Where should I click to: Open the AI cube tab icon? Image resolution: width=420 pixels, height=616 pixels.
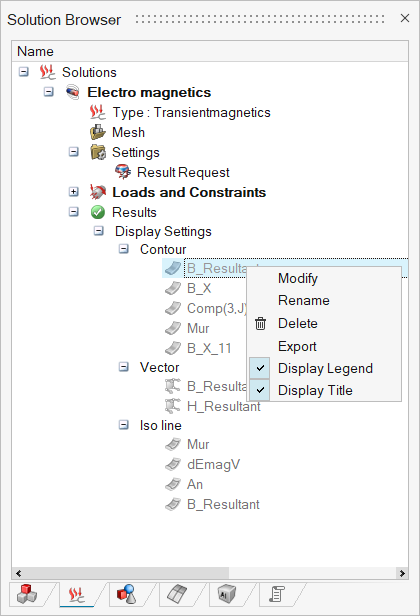(227, 594)
